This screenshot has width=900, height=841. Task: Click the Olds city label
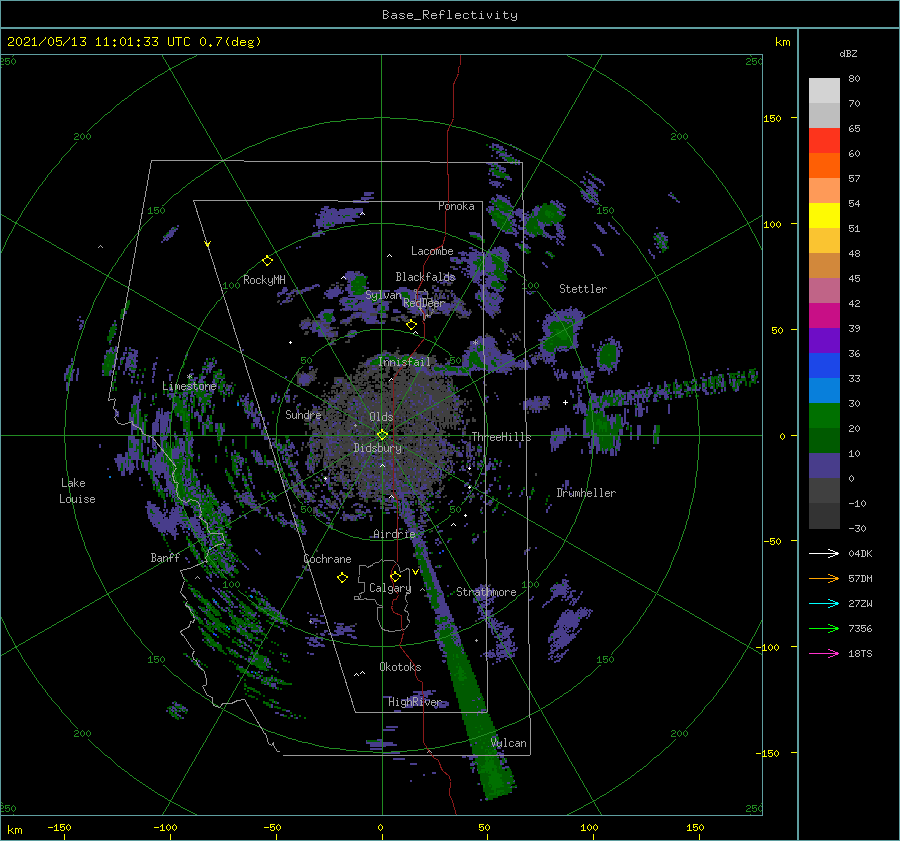pos(382,417)
